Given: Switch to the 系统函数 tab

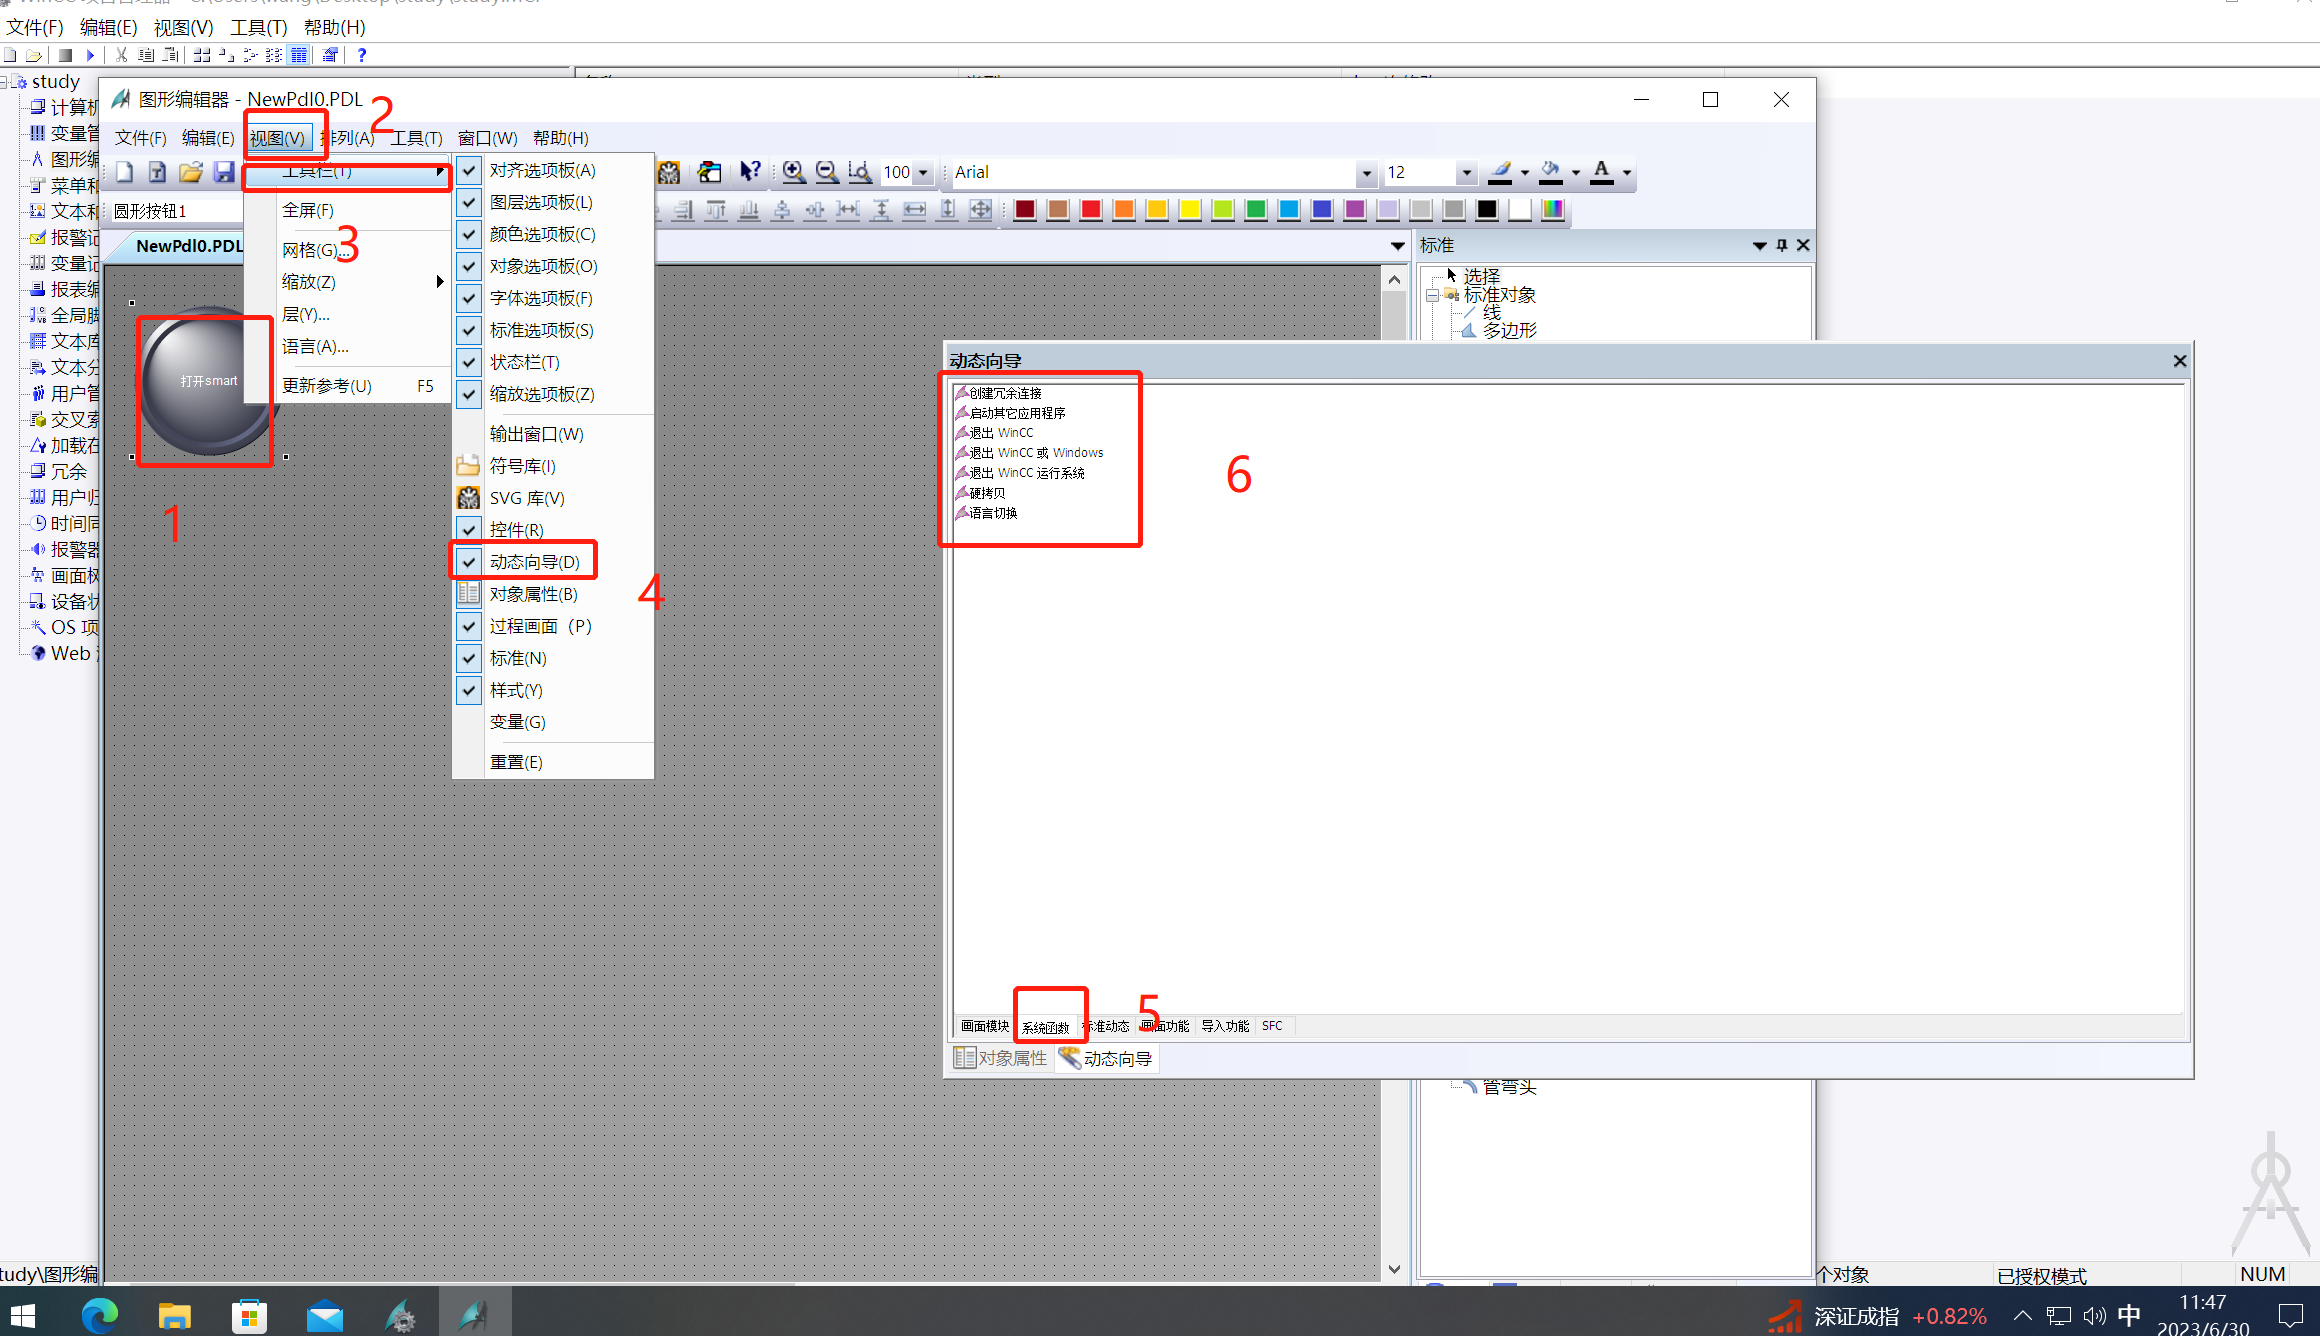Looking at the screenshot, I should 1045,1027.
